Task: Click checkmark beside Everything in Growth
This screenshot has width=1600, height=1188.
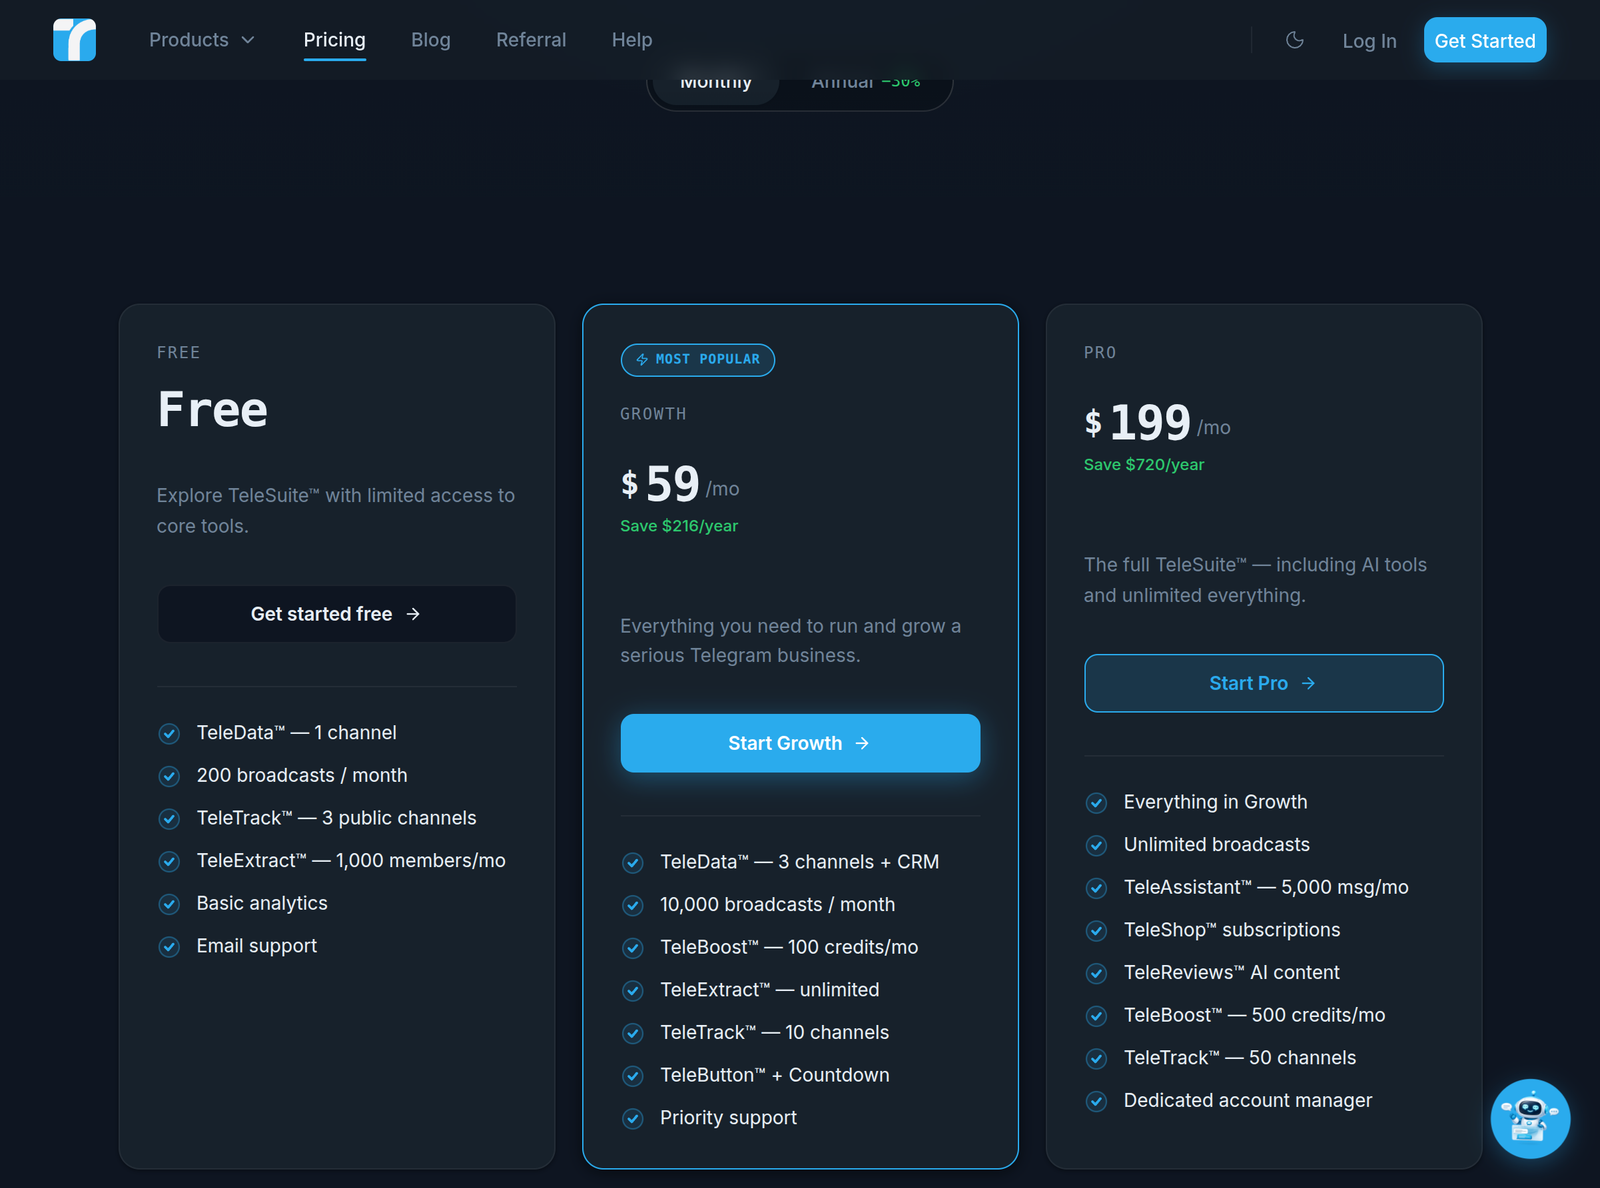Action: [x=1097, y=803]
